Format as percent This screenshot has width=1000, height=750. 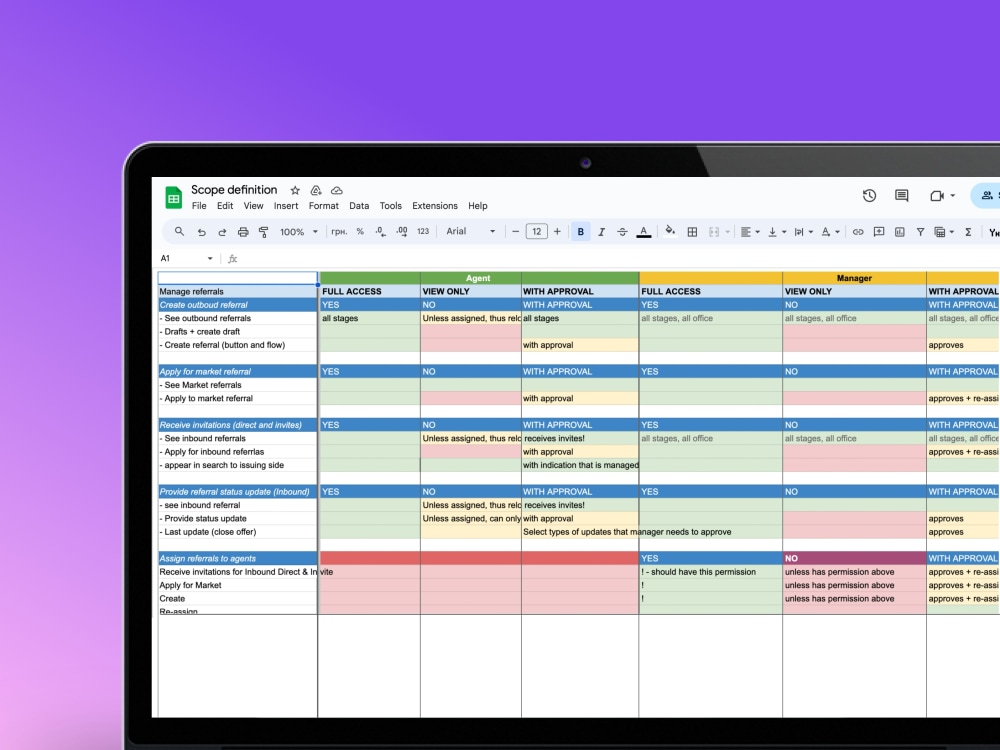point(360,232)
